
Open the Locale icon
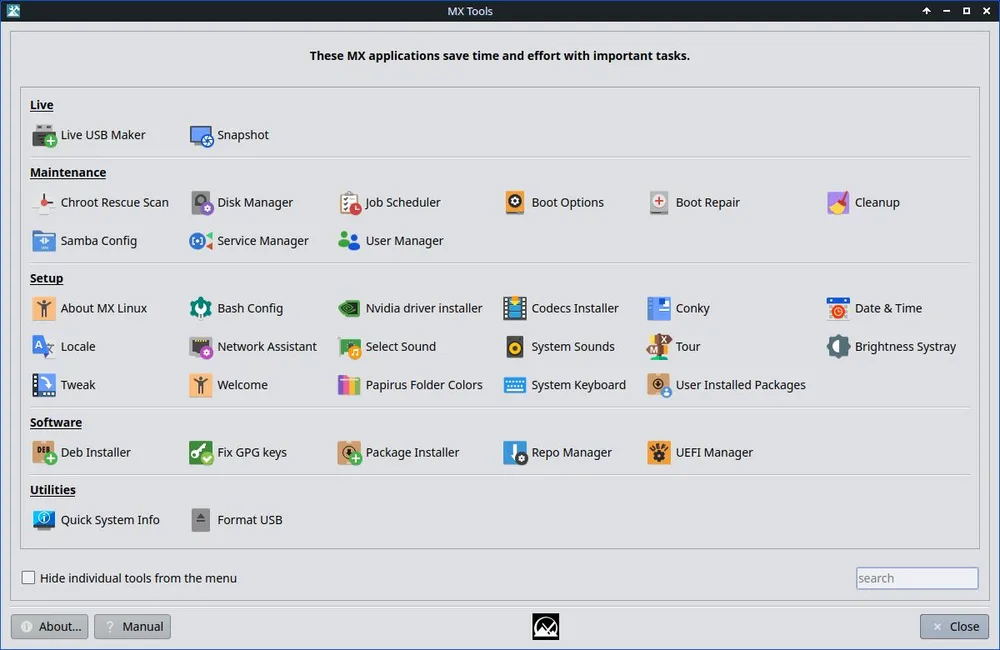pos(44,347)
